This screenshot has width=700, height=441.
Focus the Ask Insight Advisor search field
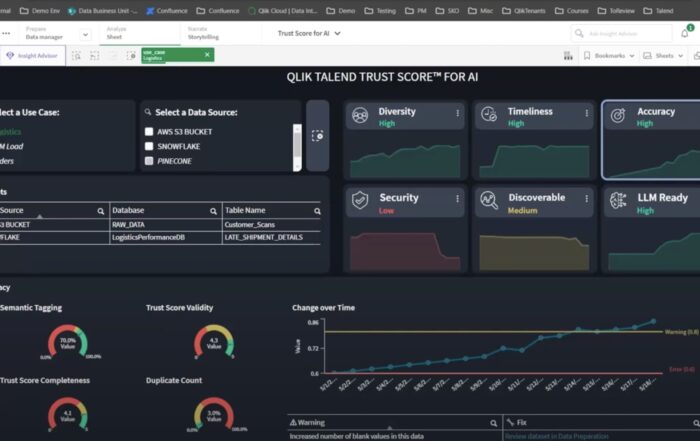(x=621, y=33)
